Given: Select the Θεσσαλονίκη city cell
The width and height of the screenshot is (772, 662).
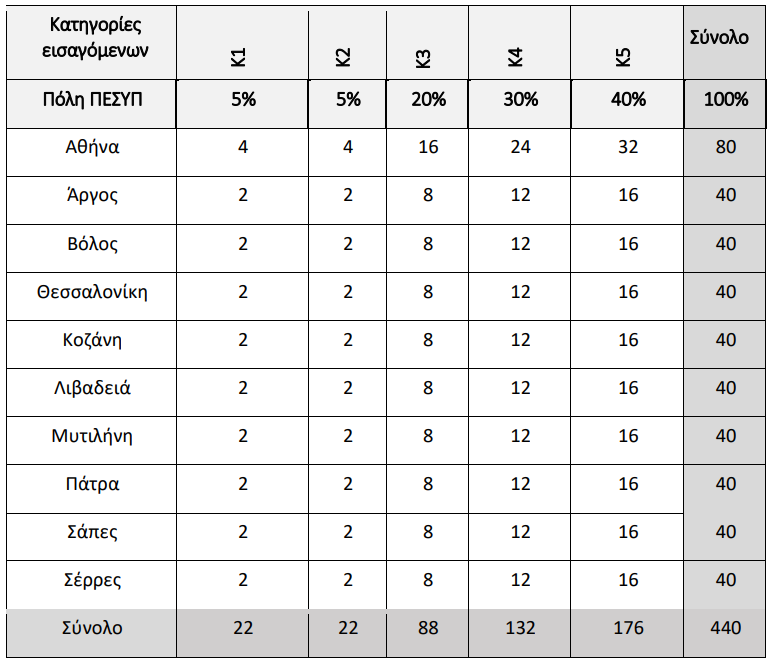Looking at the screenshot, I should [x=92, y=292].
